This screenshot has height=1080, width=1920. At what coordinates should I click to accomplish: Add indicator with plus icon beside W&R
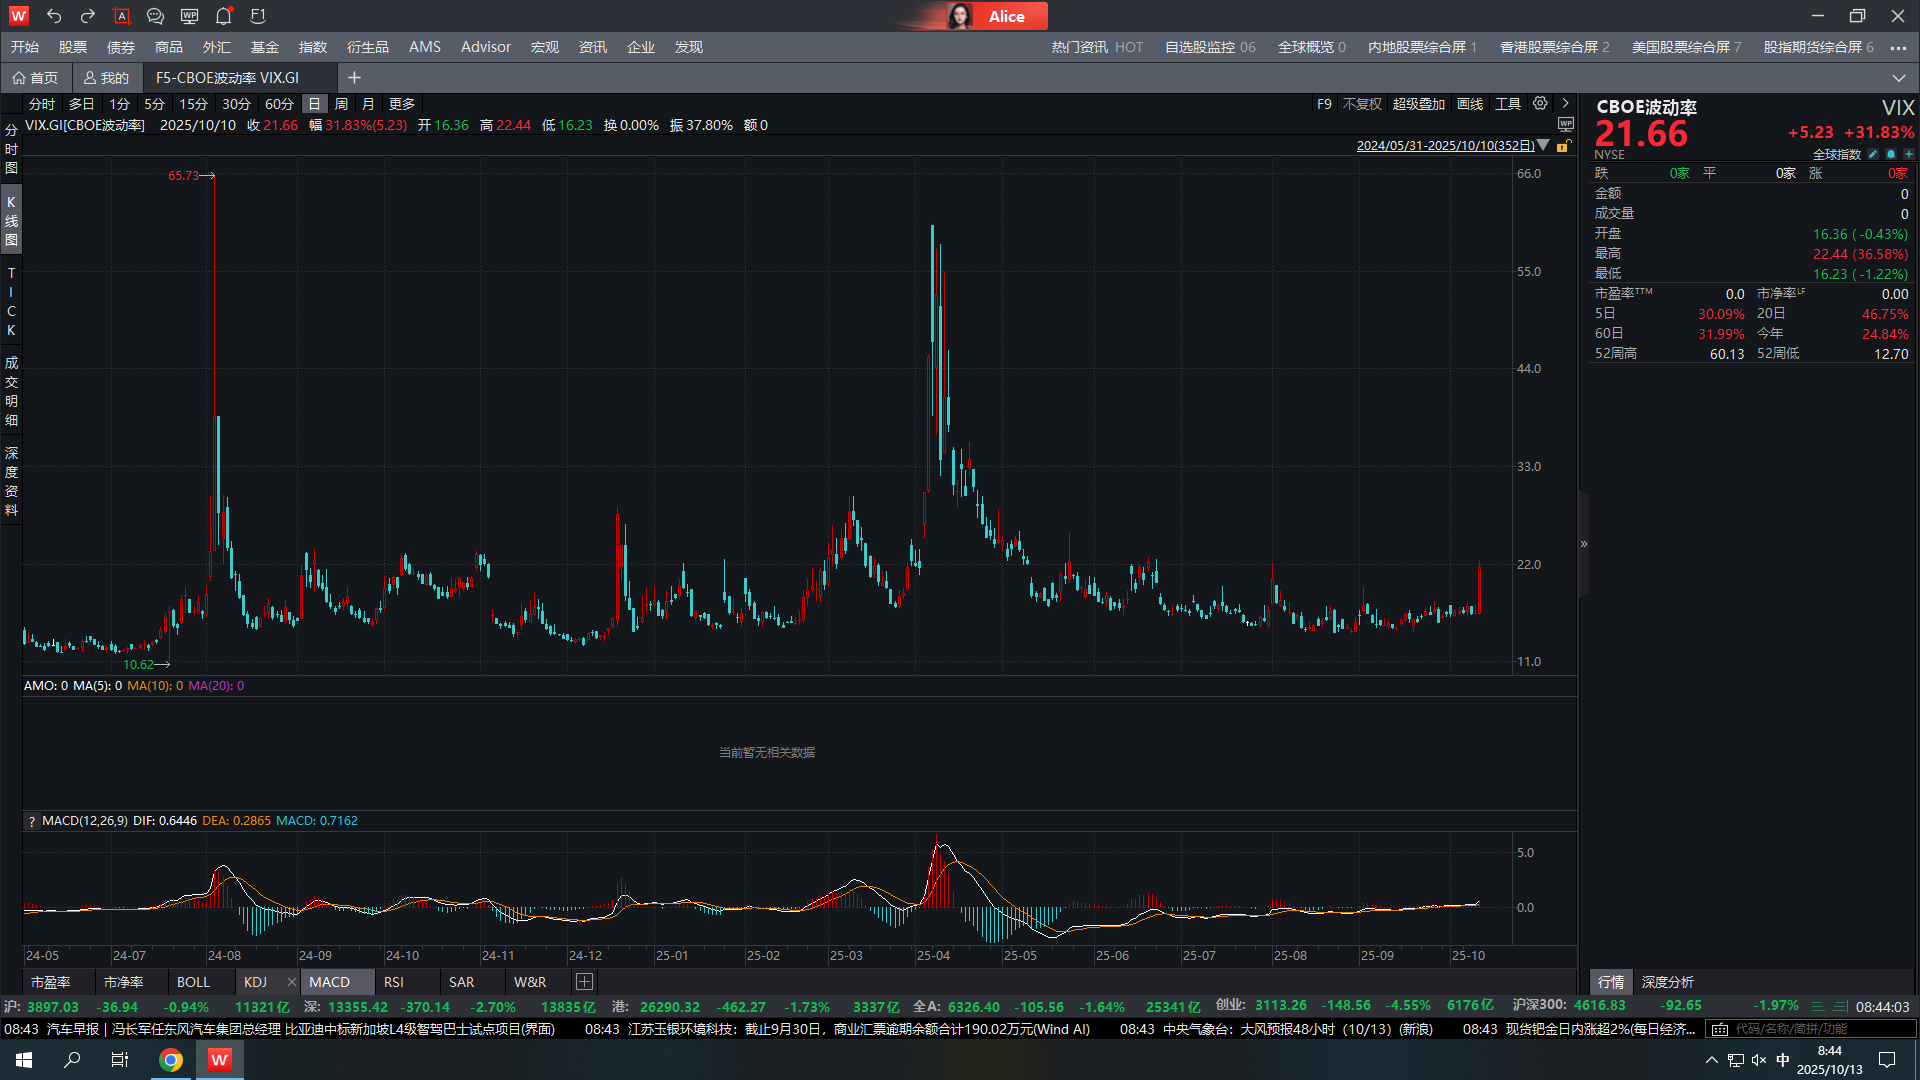point(585,982)
